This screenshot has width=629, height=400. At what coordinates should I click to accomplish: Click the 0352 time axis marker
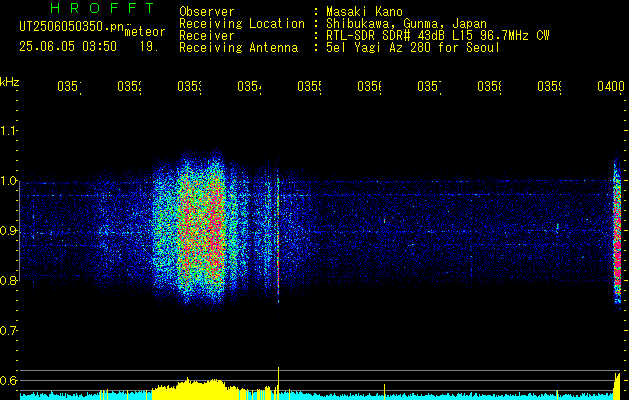tap(130, 86)
